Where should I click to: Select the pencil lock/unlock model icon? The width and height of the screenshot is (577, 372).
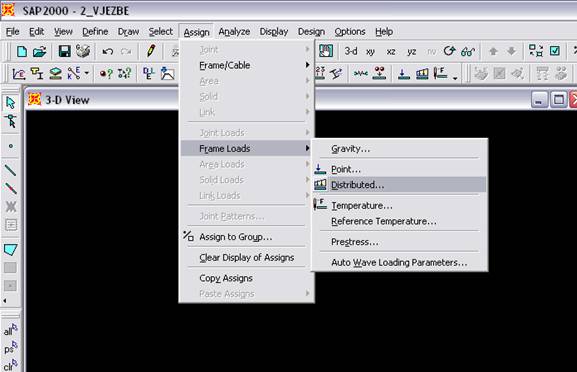tap(151, 51)
